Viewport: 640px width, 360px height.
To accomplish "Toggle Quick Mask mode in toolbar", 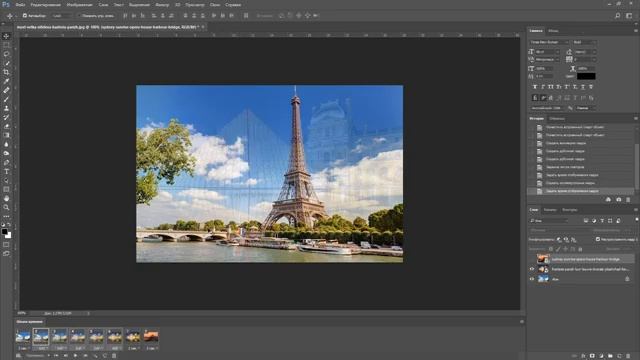I will click(6, 245).
